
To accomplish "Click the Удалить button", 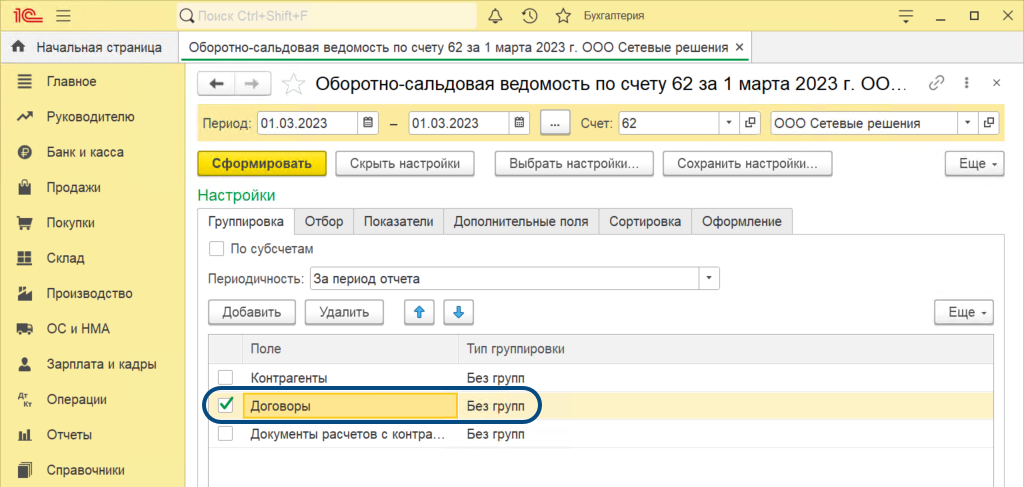I will (344, 312).
